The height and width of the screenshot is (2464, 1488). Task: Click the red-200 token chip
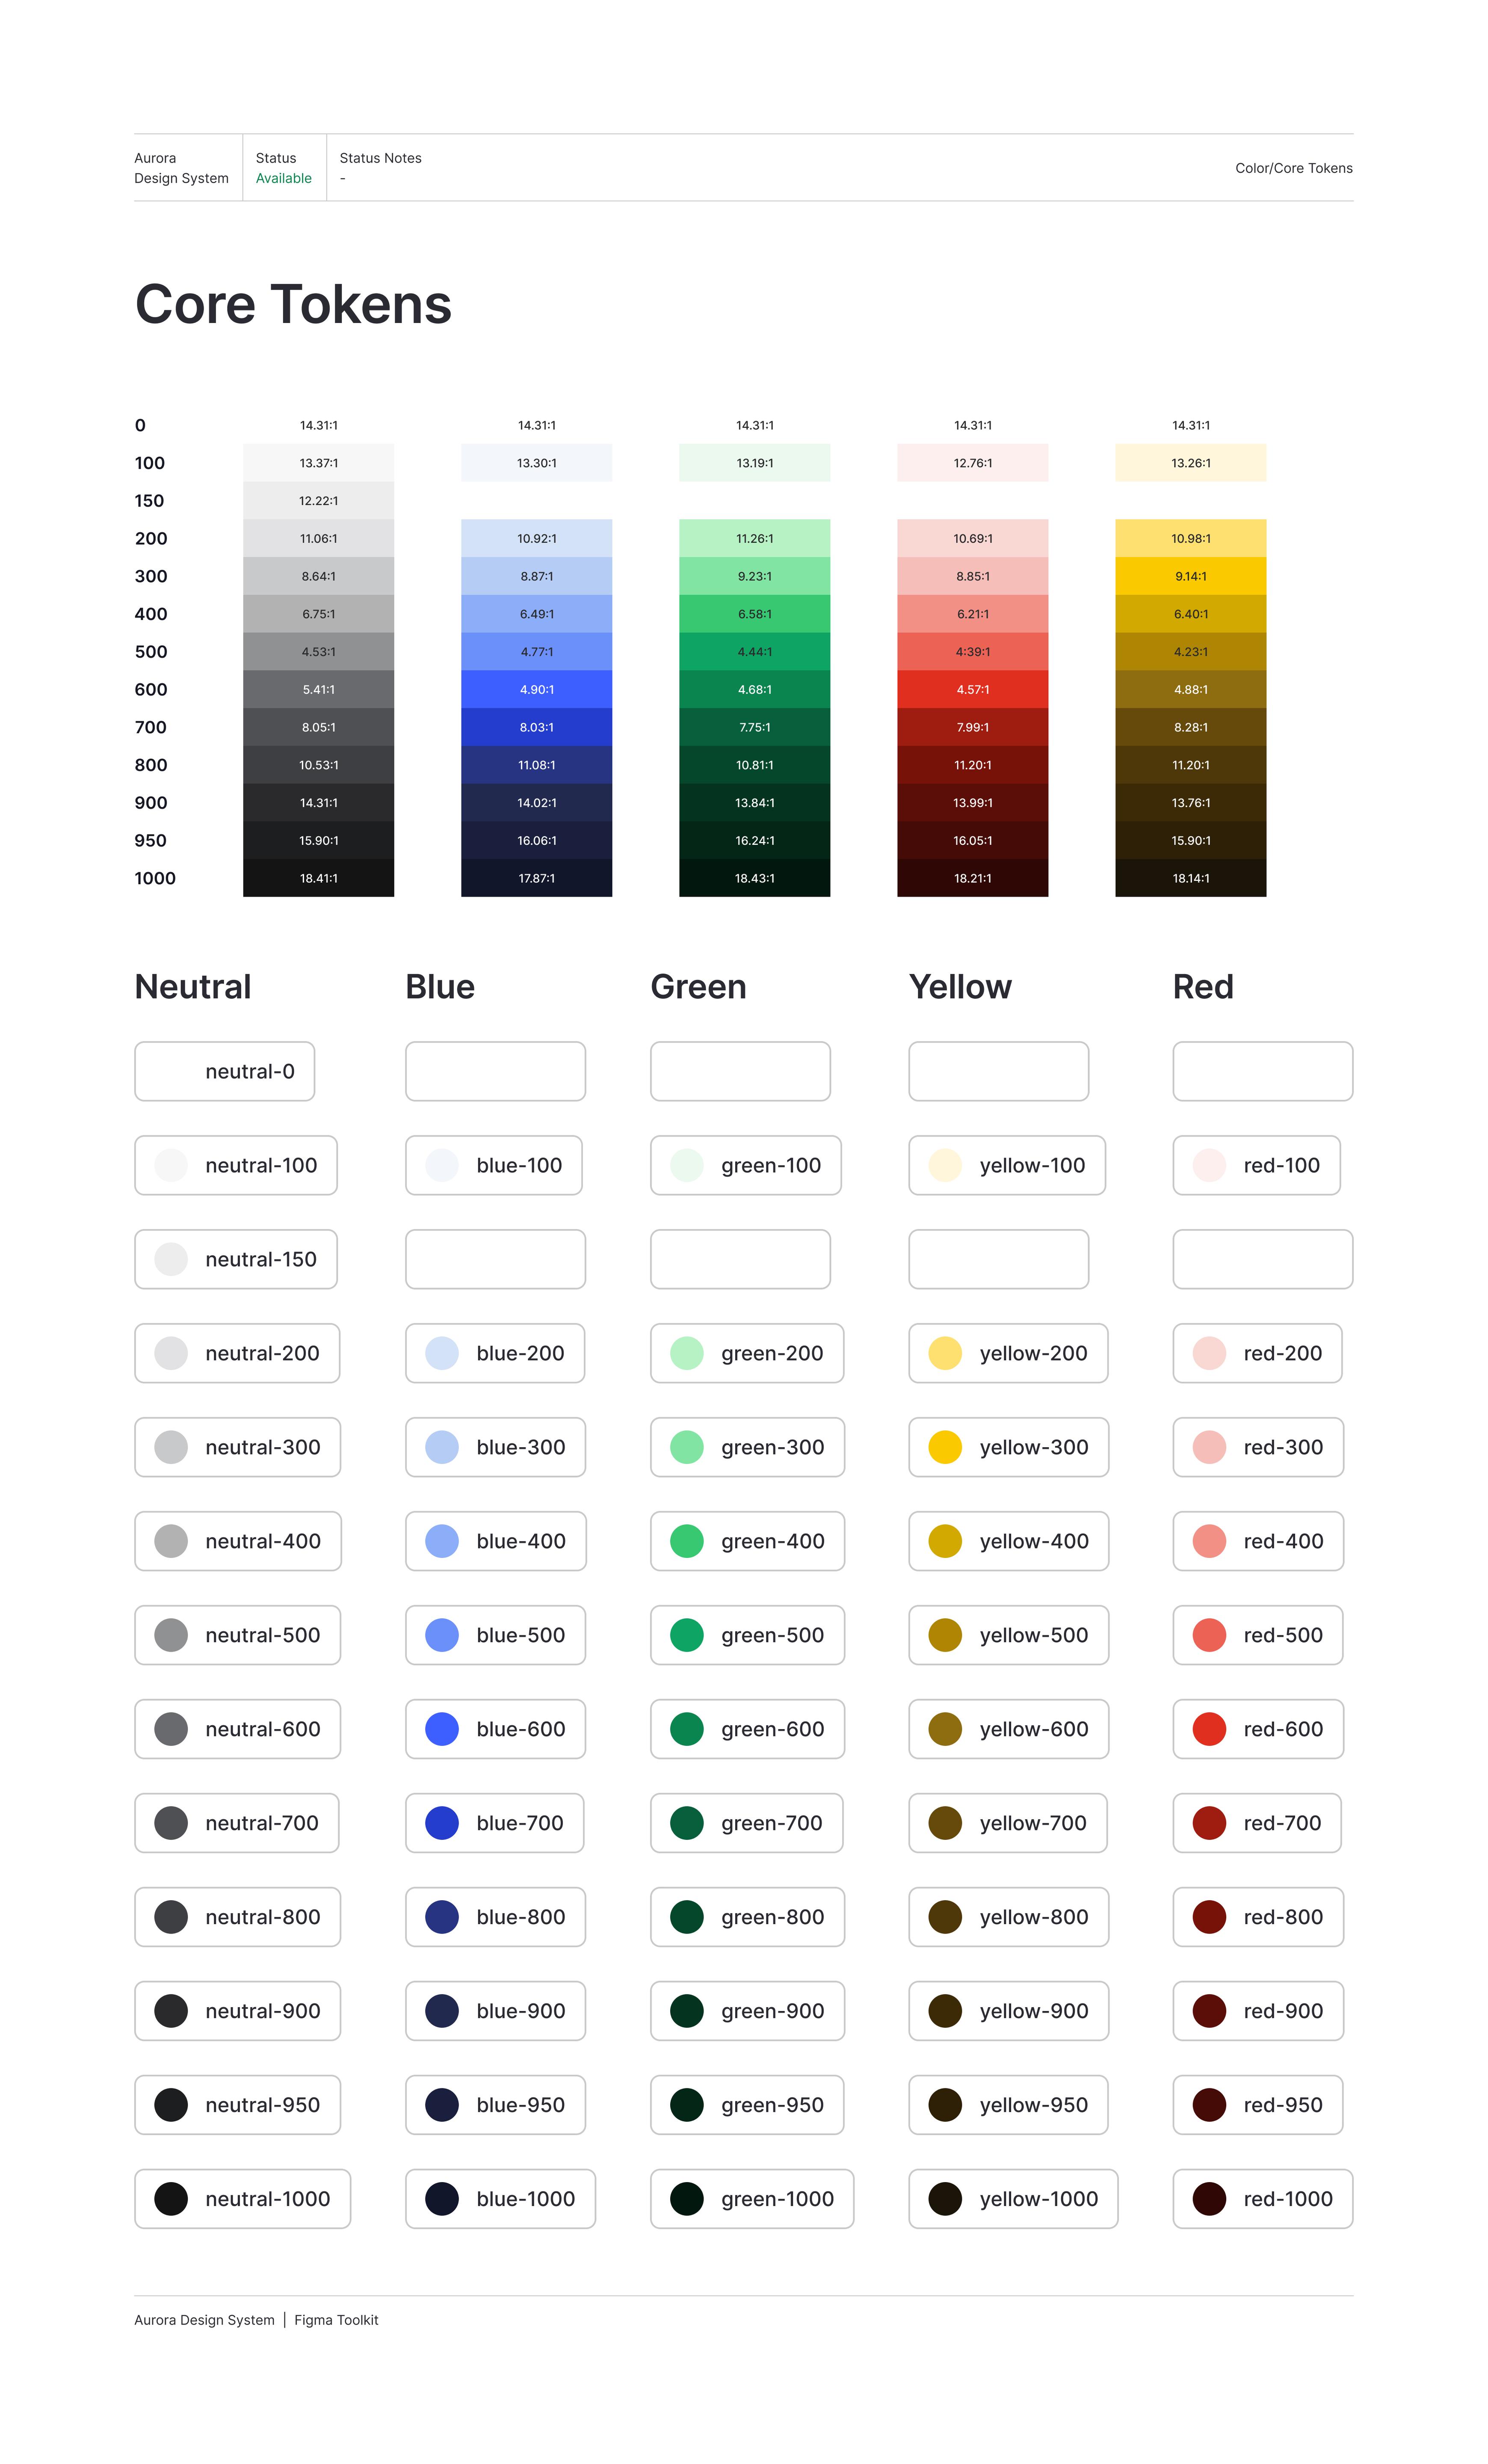(x=1257, y=1353)
